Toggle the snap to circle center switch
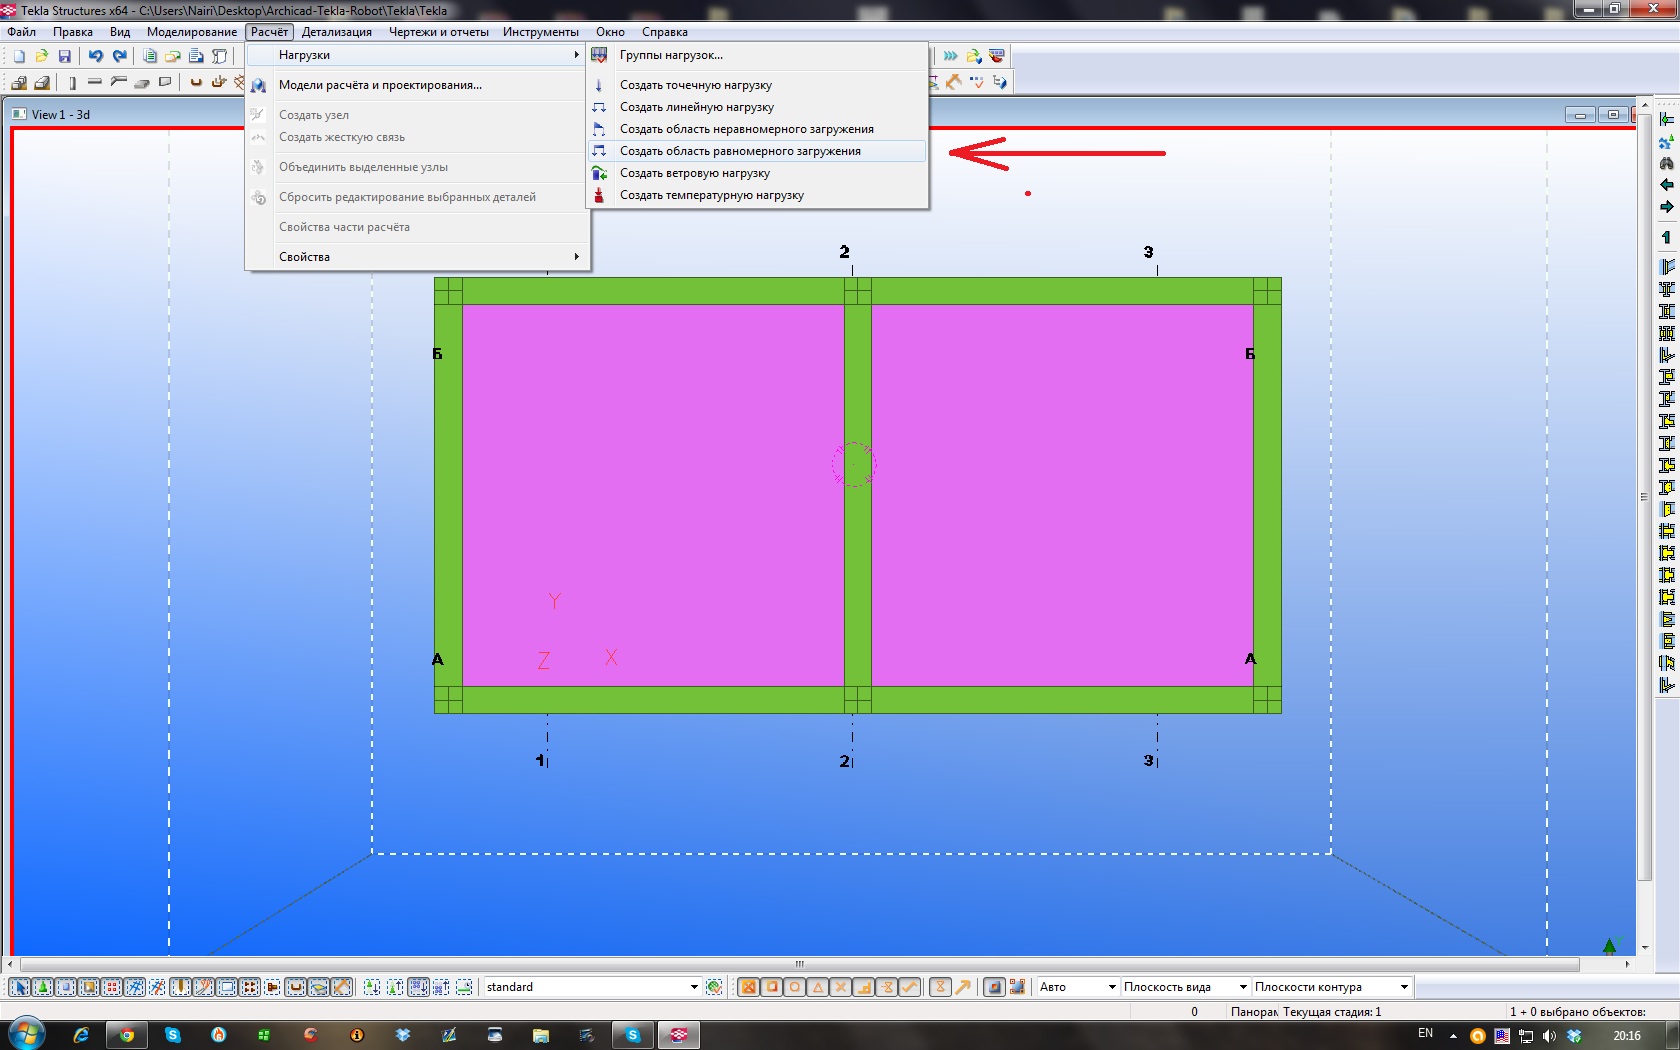 pos(795,987)
